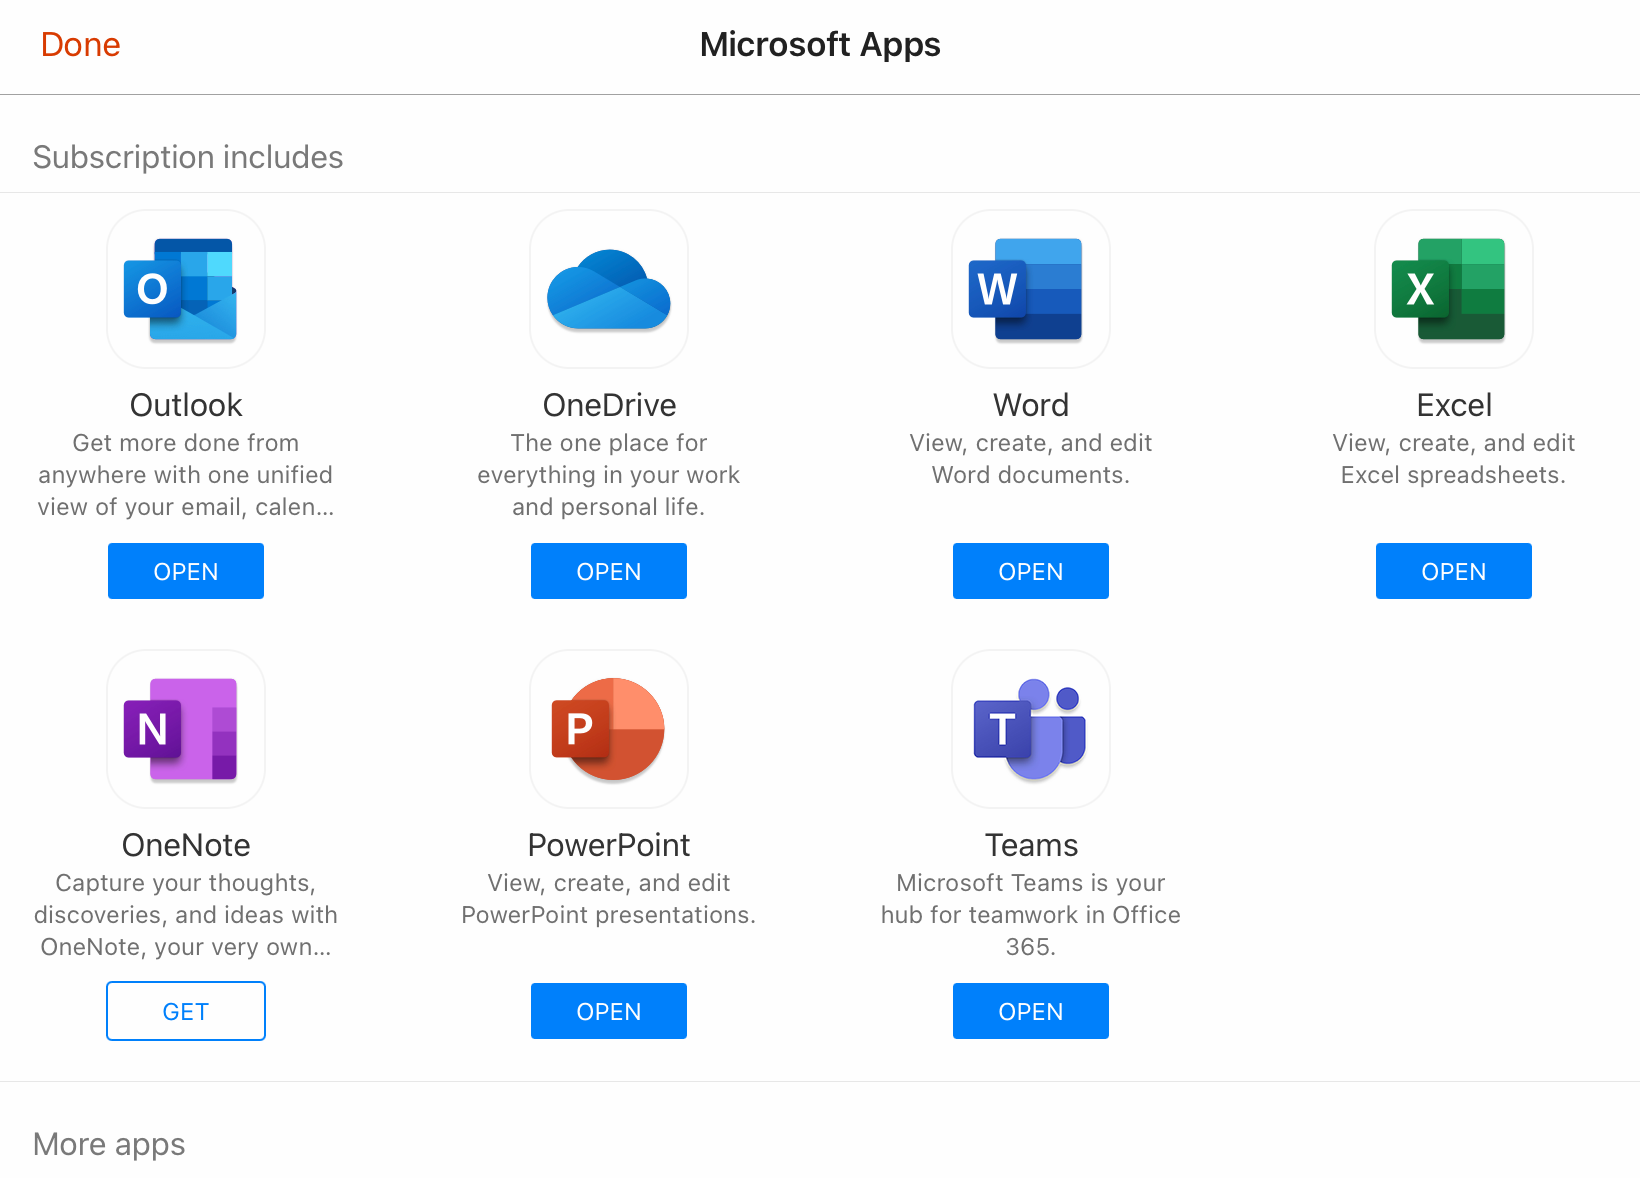Get the OneNote app
The height and width of the screenshot is (1178, 1640).
tap(186, 1011)
